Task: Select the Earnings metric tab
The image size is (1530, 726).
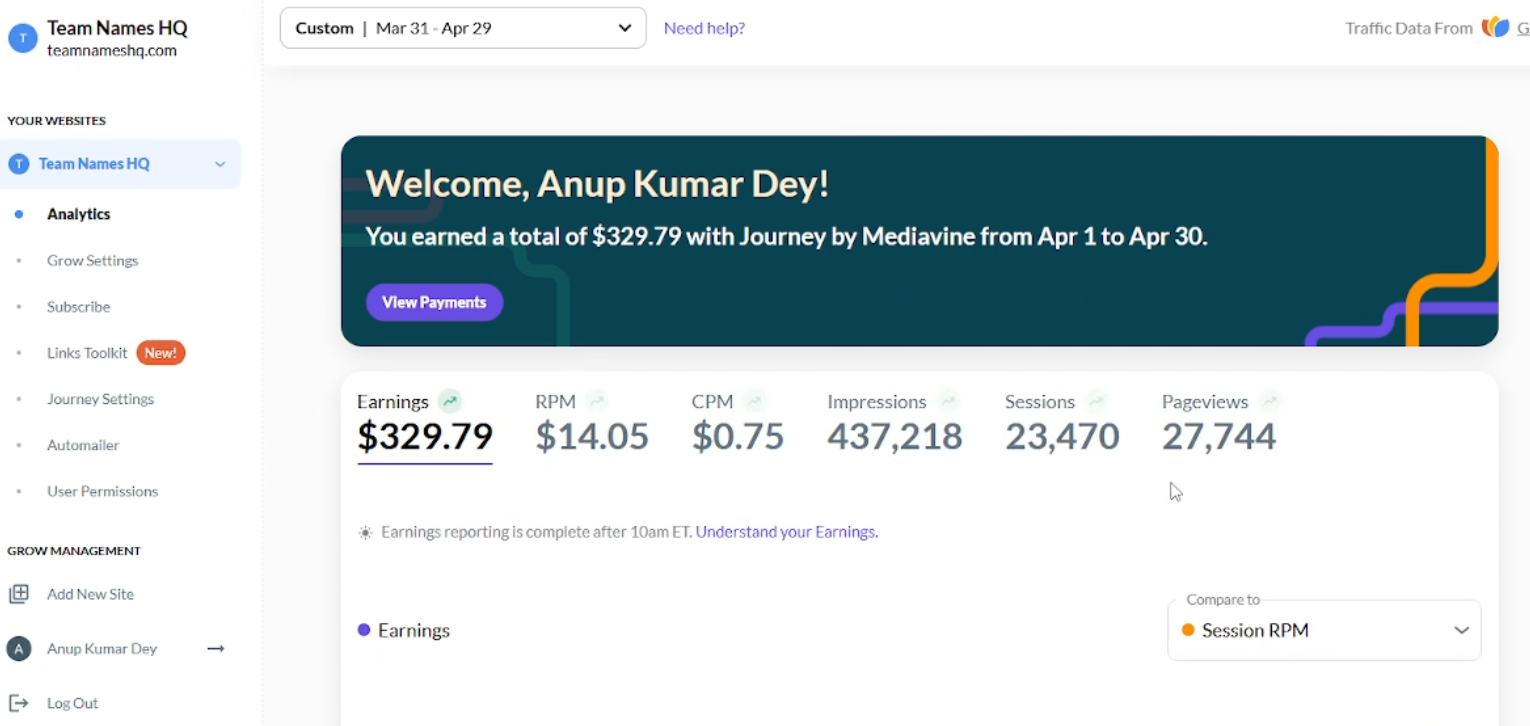Action: (x=425, y=425)
